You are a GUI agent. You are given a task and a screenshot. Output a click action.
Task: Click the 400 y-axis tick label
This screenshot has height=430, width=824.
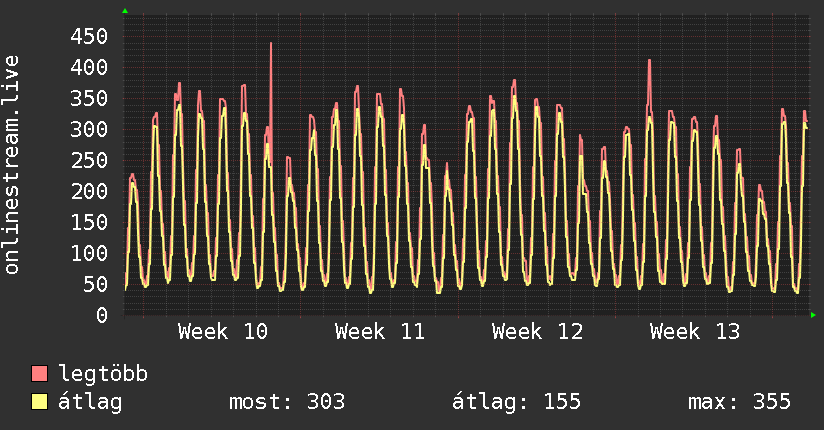click(x=89, y=67)
